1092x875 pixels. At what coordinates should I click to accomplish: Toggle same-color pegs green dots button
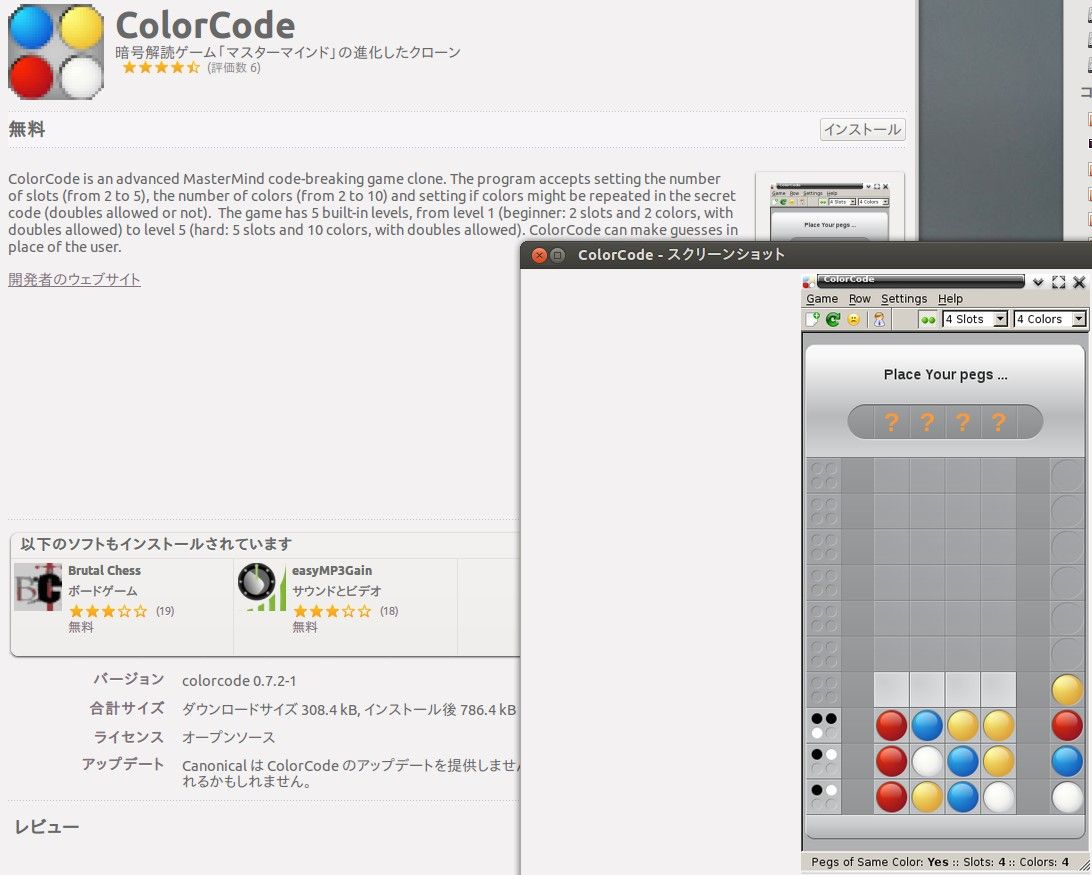coord(928,320)
